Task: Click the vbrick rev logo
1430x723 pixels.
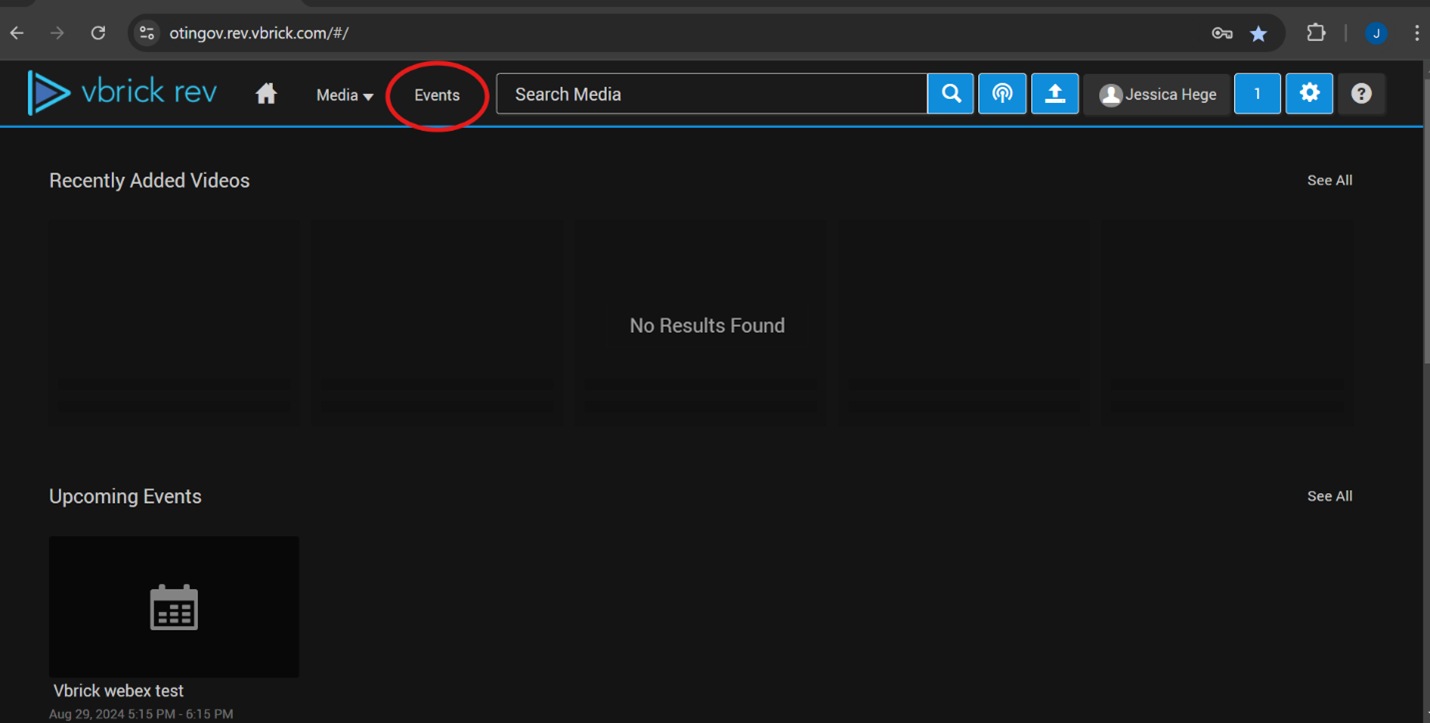Action: pos(122,93)
